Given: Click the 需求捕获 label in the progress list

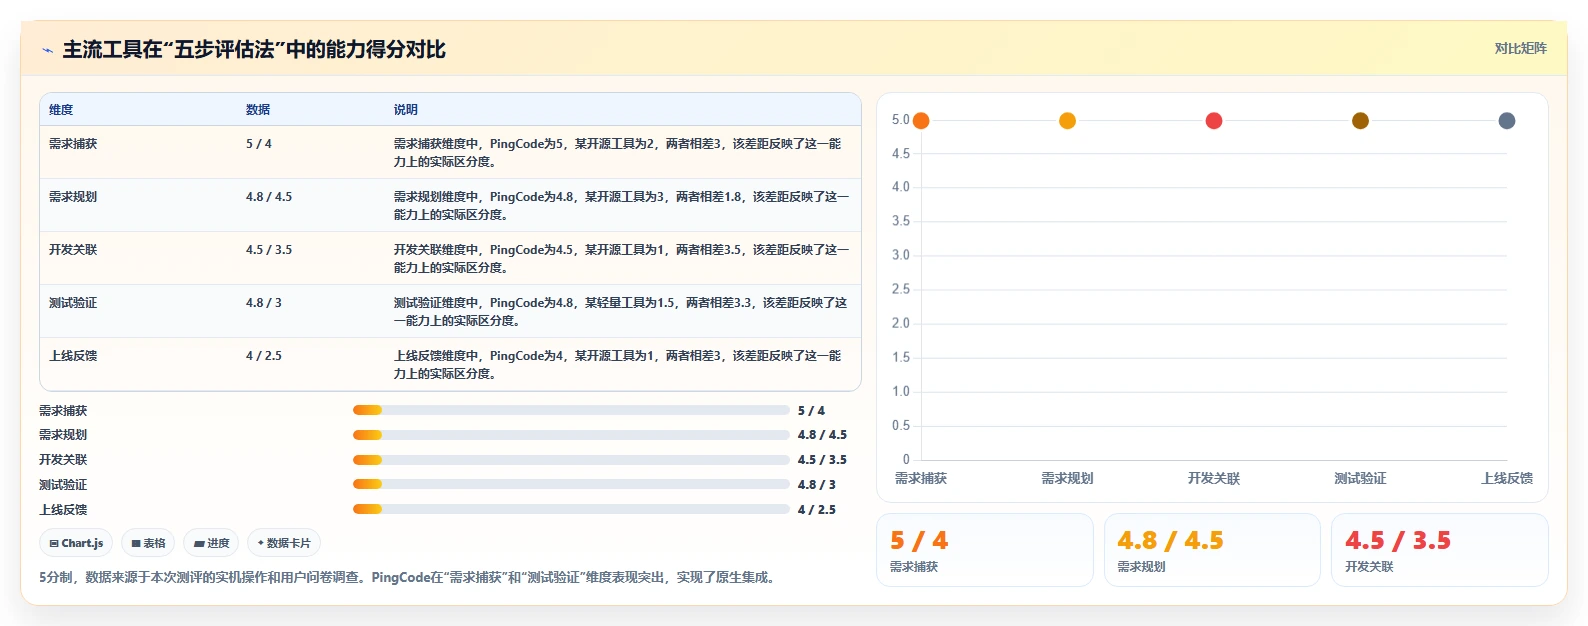Looking at the screenshot, I should (x=63, y=411).
